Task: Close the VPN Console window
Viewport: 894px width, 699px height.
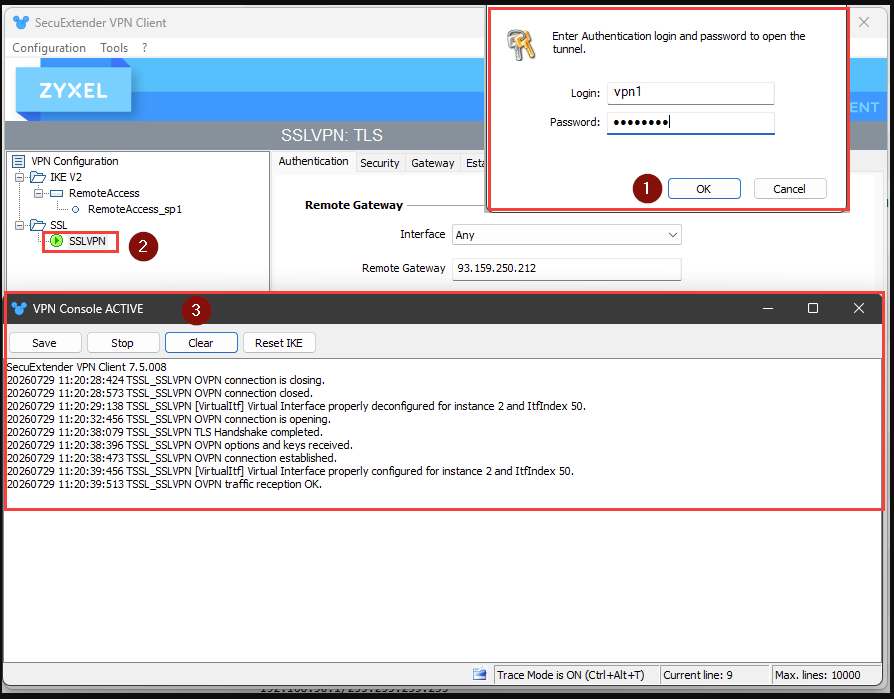Action: coord(859,308)
